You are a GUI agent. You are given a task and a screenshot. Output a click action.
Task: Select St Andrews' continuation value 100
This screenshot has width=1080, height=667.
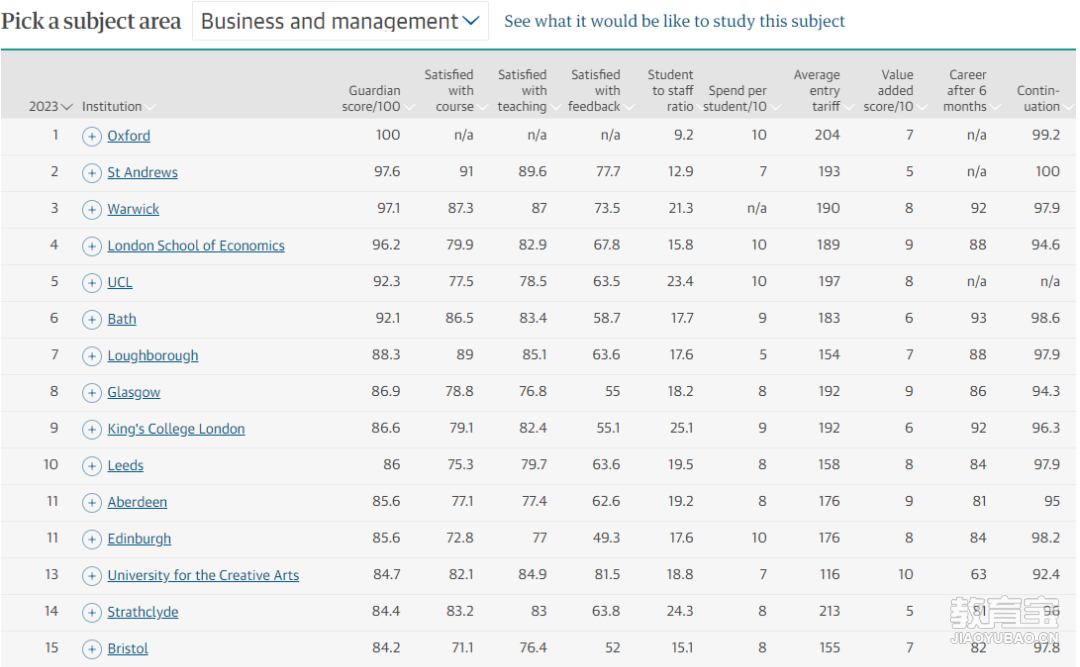tap(1048, 172)
